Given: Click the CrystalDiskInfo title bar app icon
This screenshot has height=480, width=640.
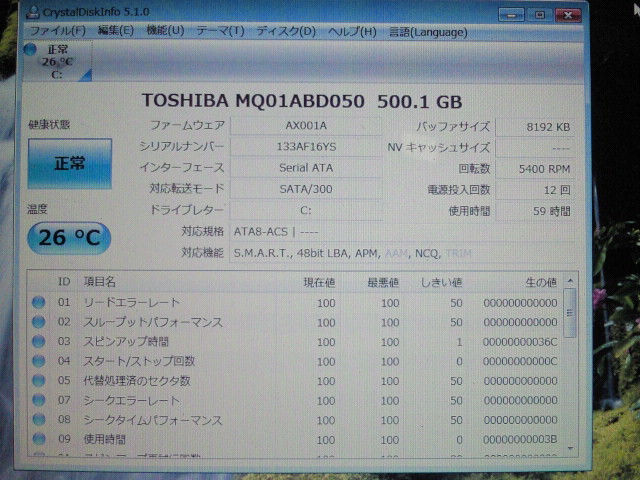Looking at the screenshot, I should (32, 12).
